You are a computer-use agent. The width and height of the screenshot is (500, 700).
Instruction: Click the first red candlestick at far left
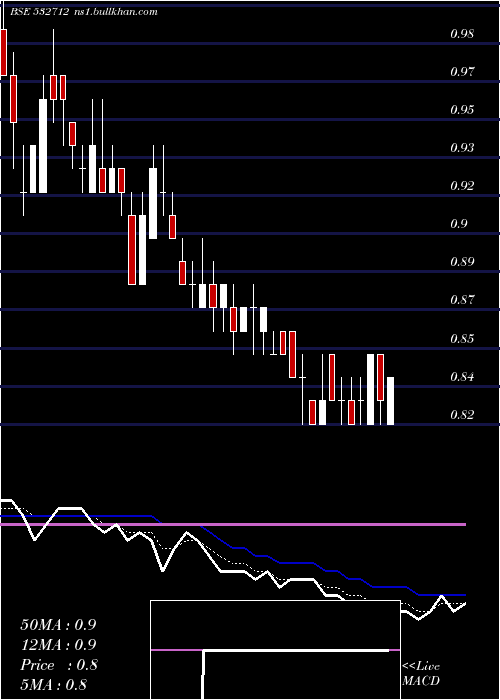(4, 52)
